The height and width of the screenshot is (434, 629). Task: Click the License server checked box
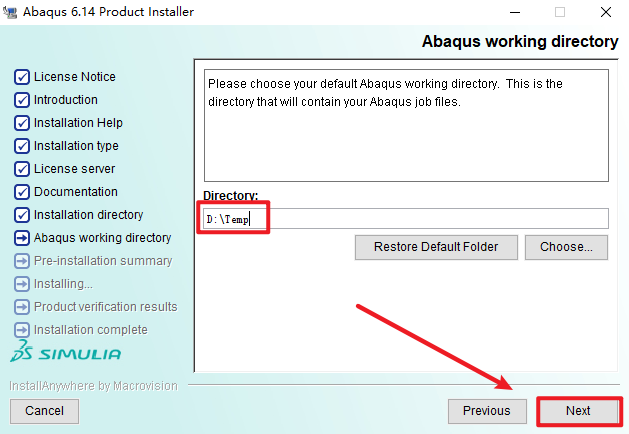point(22,169)
